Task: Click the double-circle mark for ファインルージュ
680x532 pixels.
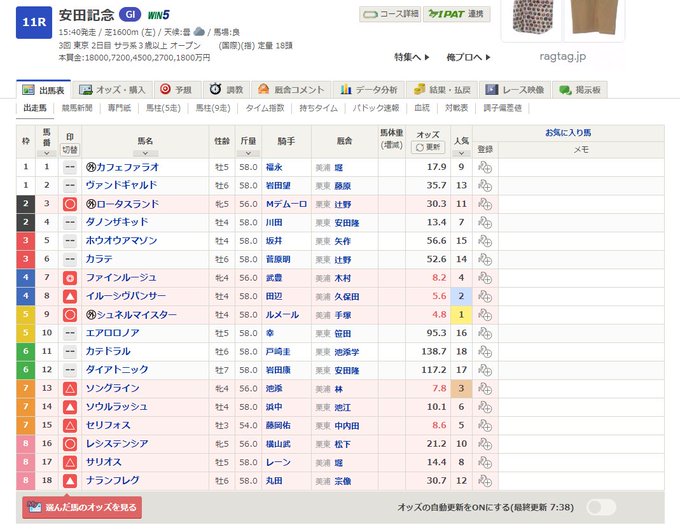Action: pos(70,278)
